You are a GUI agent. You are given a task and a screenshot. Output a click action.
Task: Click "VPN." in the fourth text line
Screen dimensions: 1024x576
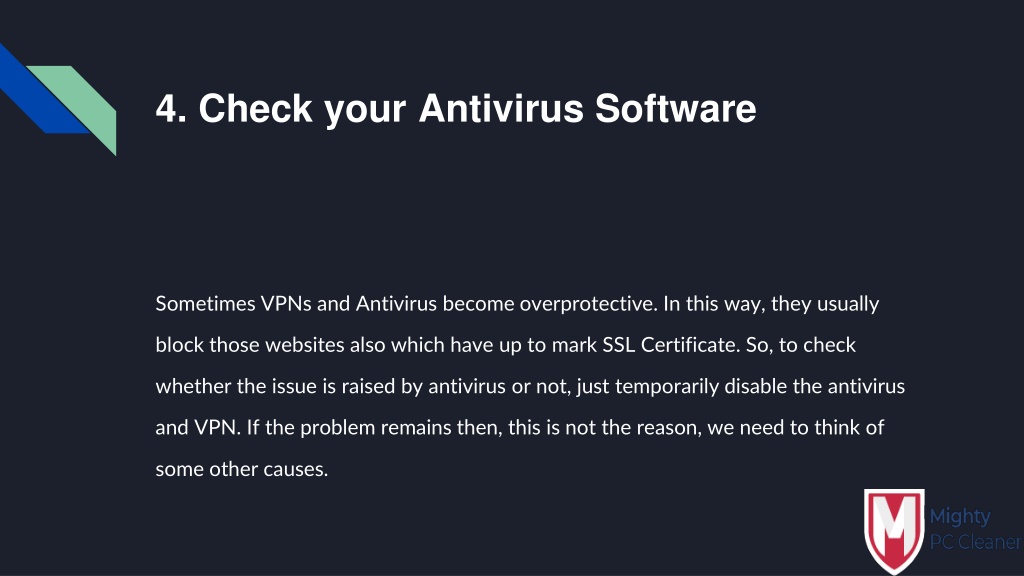(x=217, y=428)
